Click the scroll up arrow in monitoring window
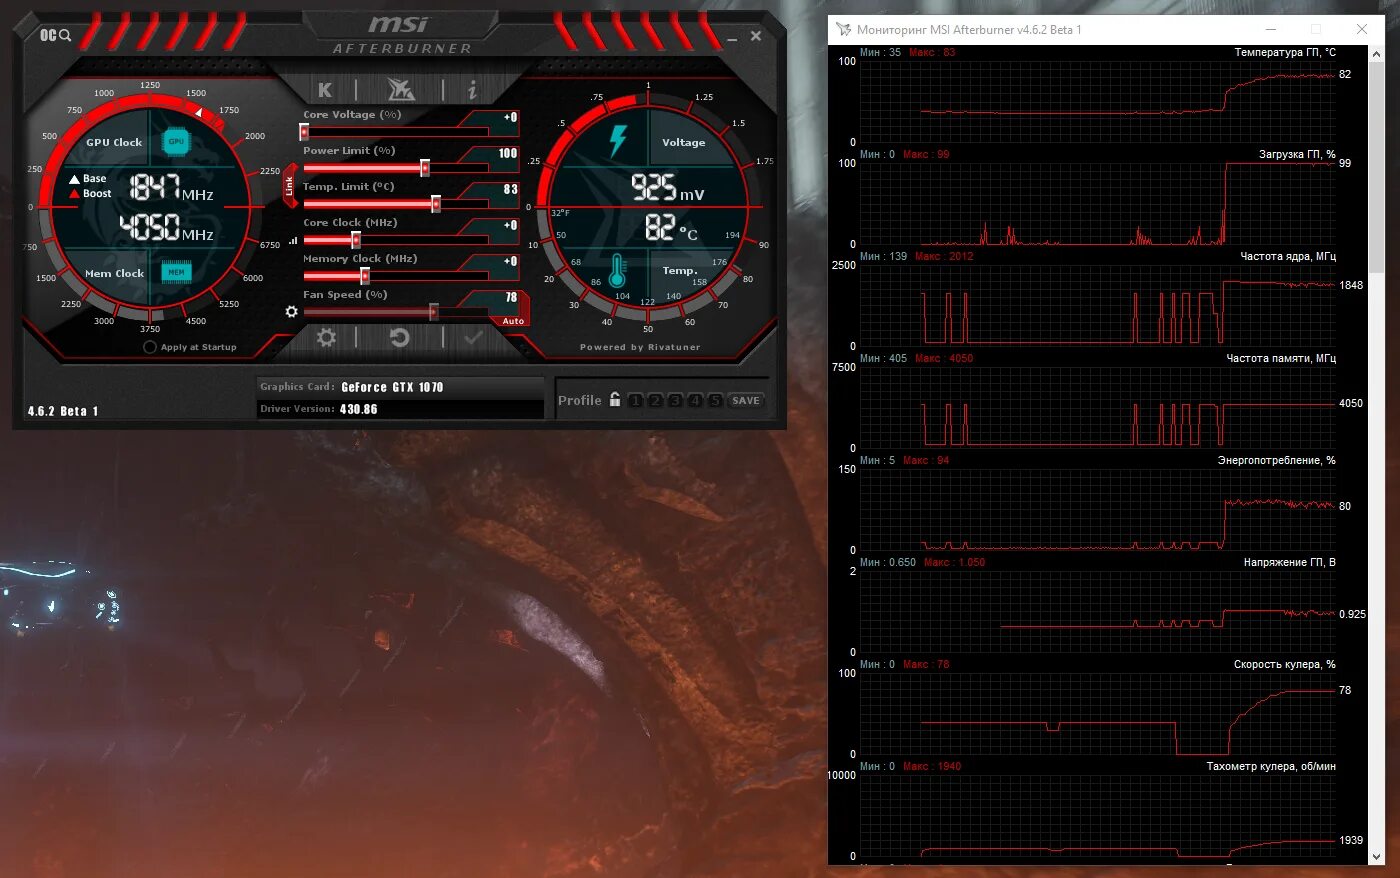The height and width of the screenshot is (878, 1400). pyautogui.click(x=1377, y=54)
